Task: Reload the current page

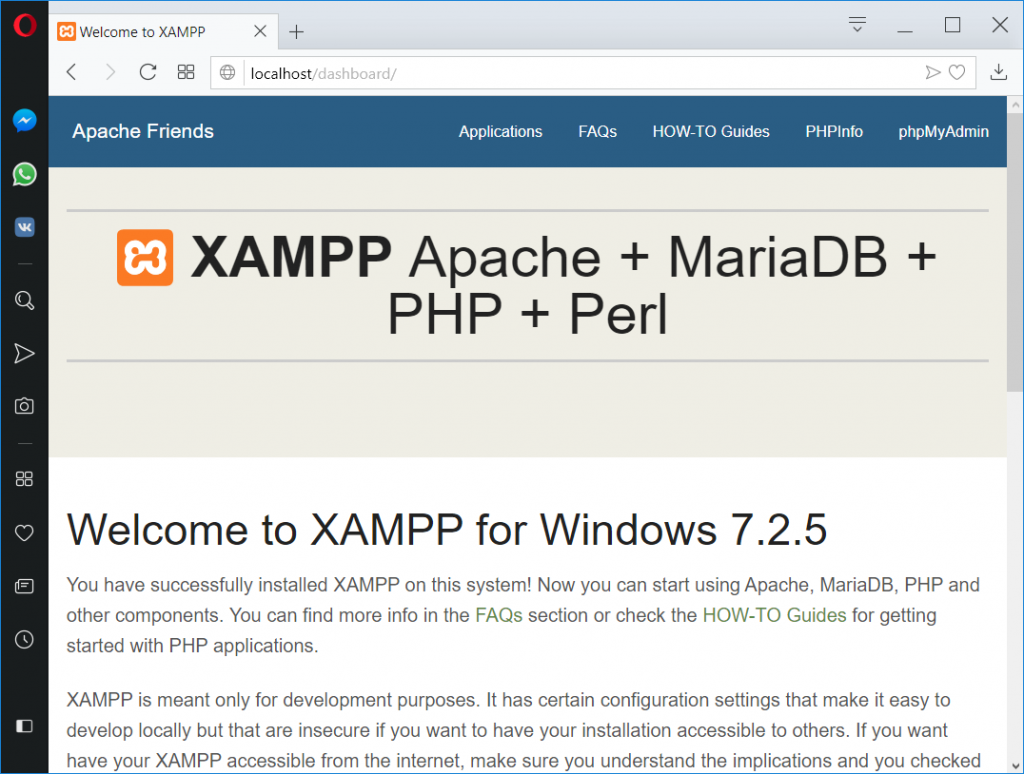Action: pyautogui.click(x=148, y=72)
